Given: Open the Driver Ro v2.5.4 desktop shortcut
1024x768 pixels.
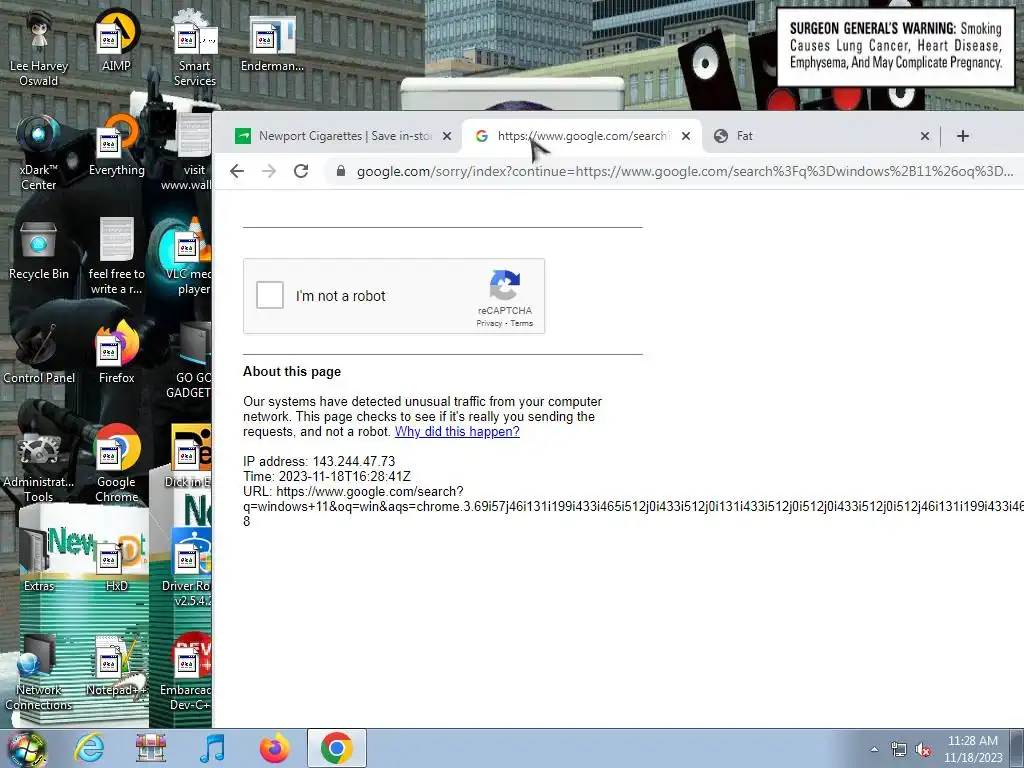Looking at the screenshot, I should click(x=187, y=569).
